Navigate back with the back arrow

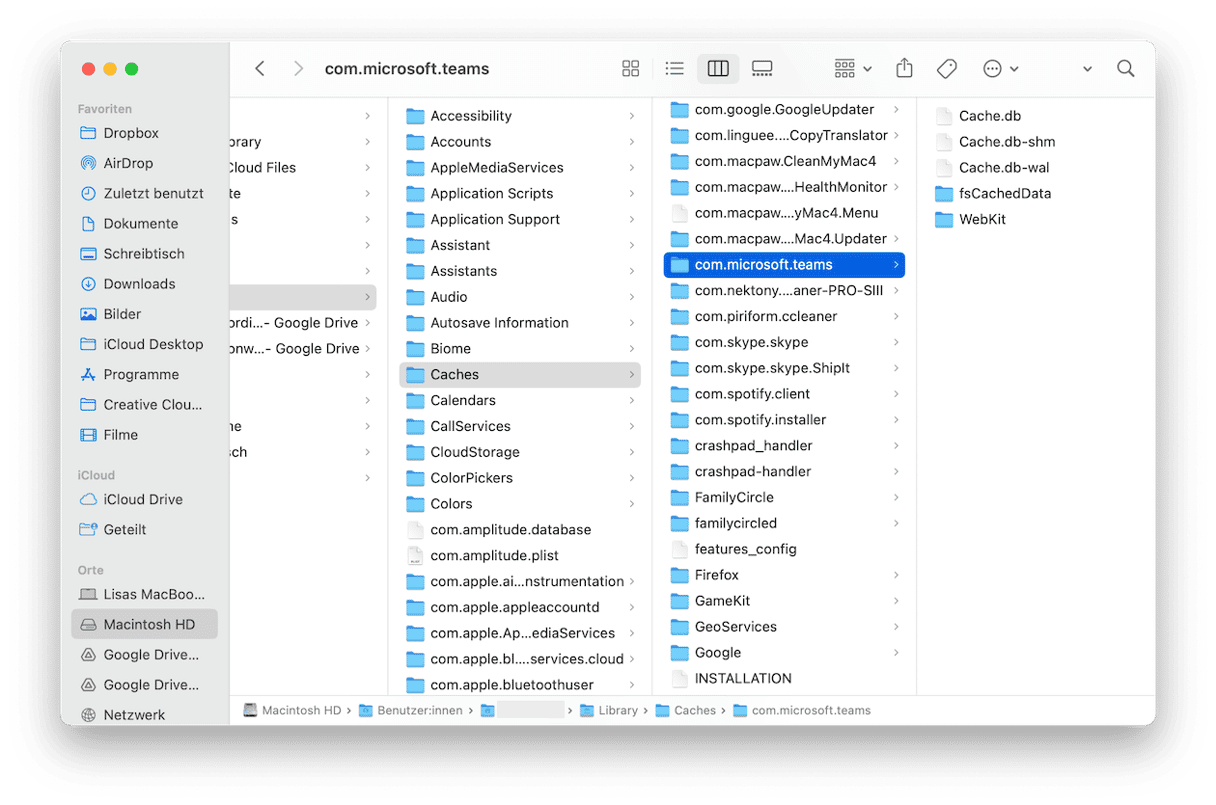260,68
